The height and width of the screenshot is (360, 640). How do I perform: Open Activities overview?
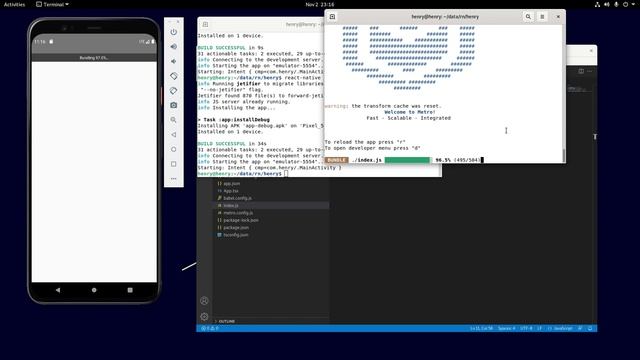15,4
